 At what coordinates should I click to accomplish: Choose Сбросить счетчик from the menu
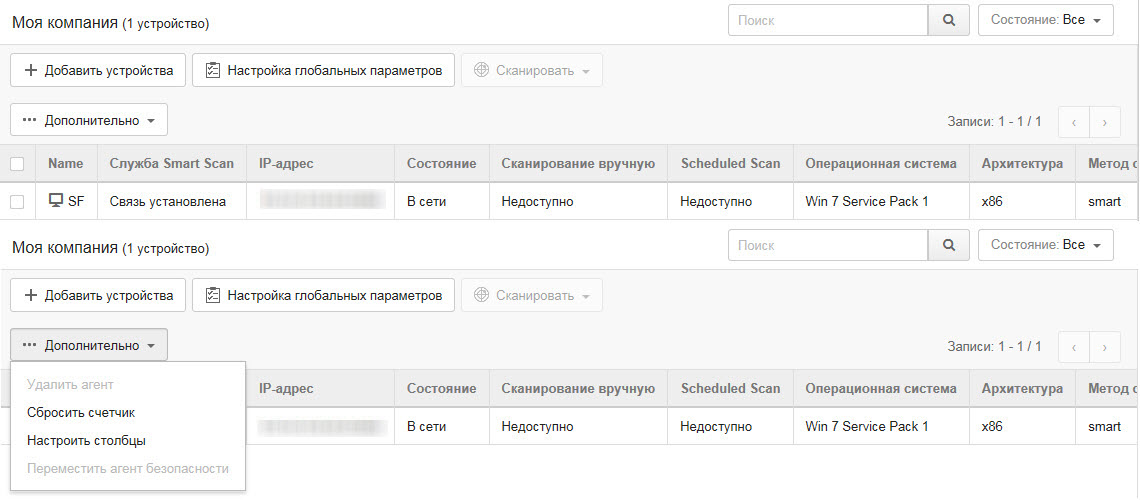pyautogui.click(x=81, y=412)
